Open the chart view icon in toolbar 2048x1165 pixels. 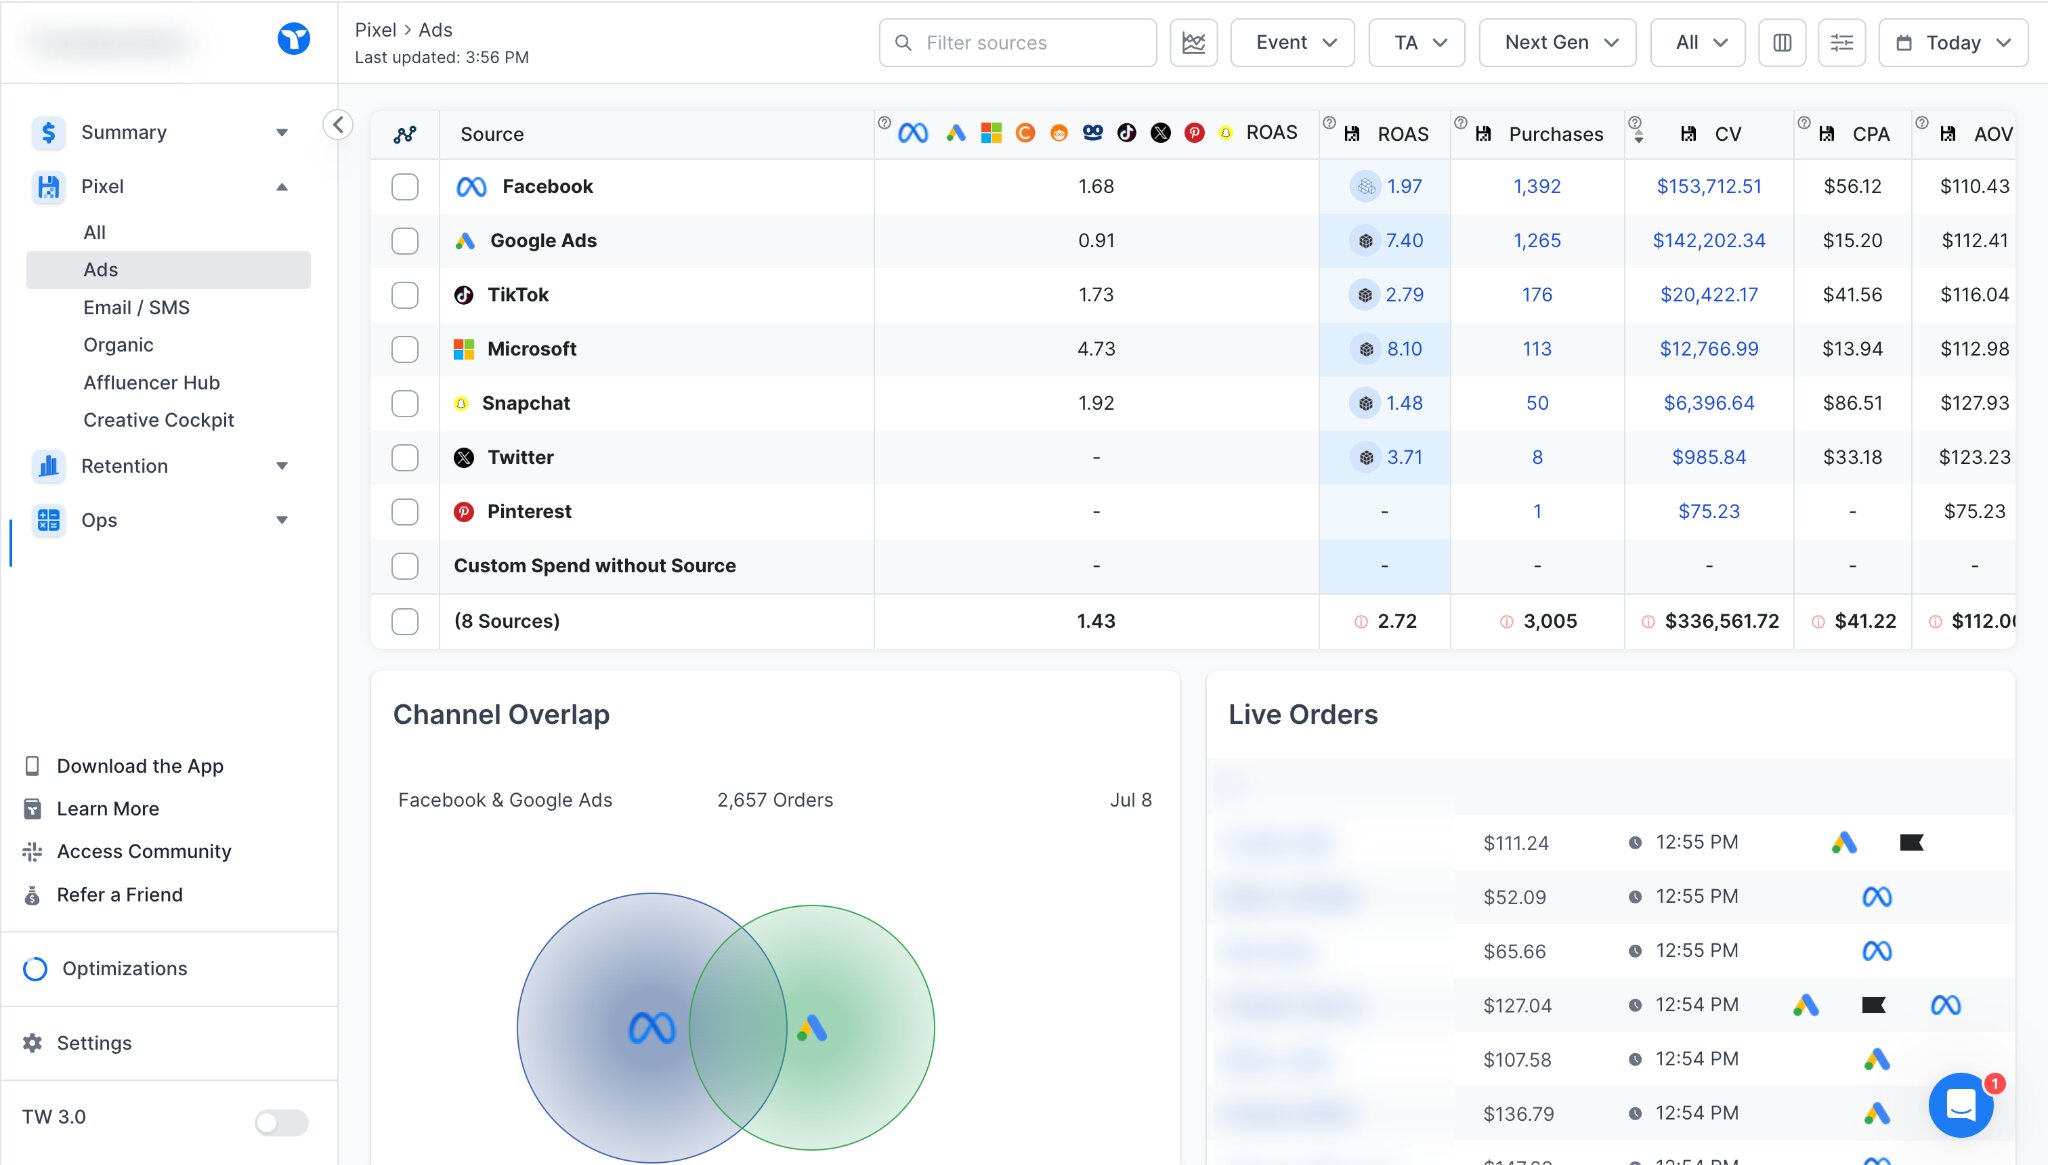(1193, 42)
